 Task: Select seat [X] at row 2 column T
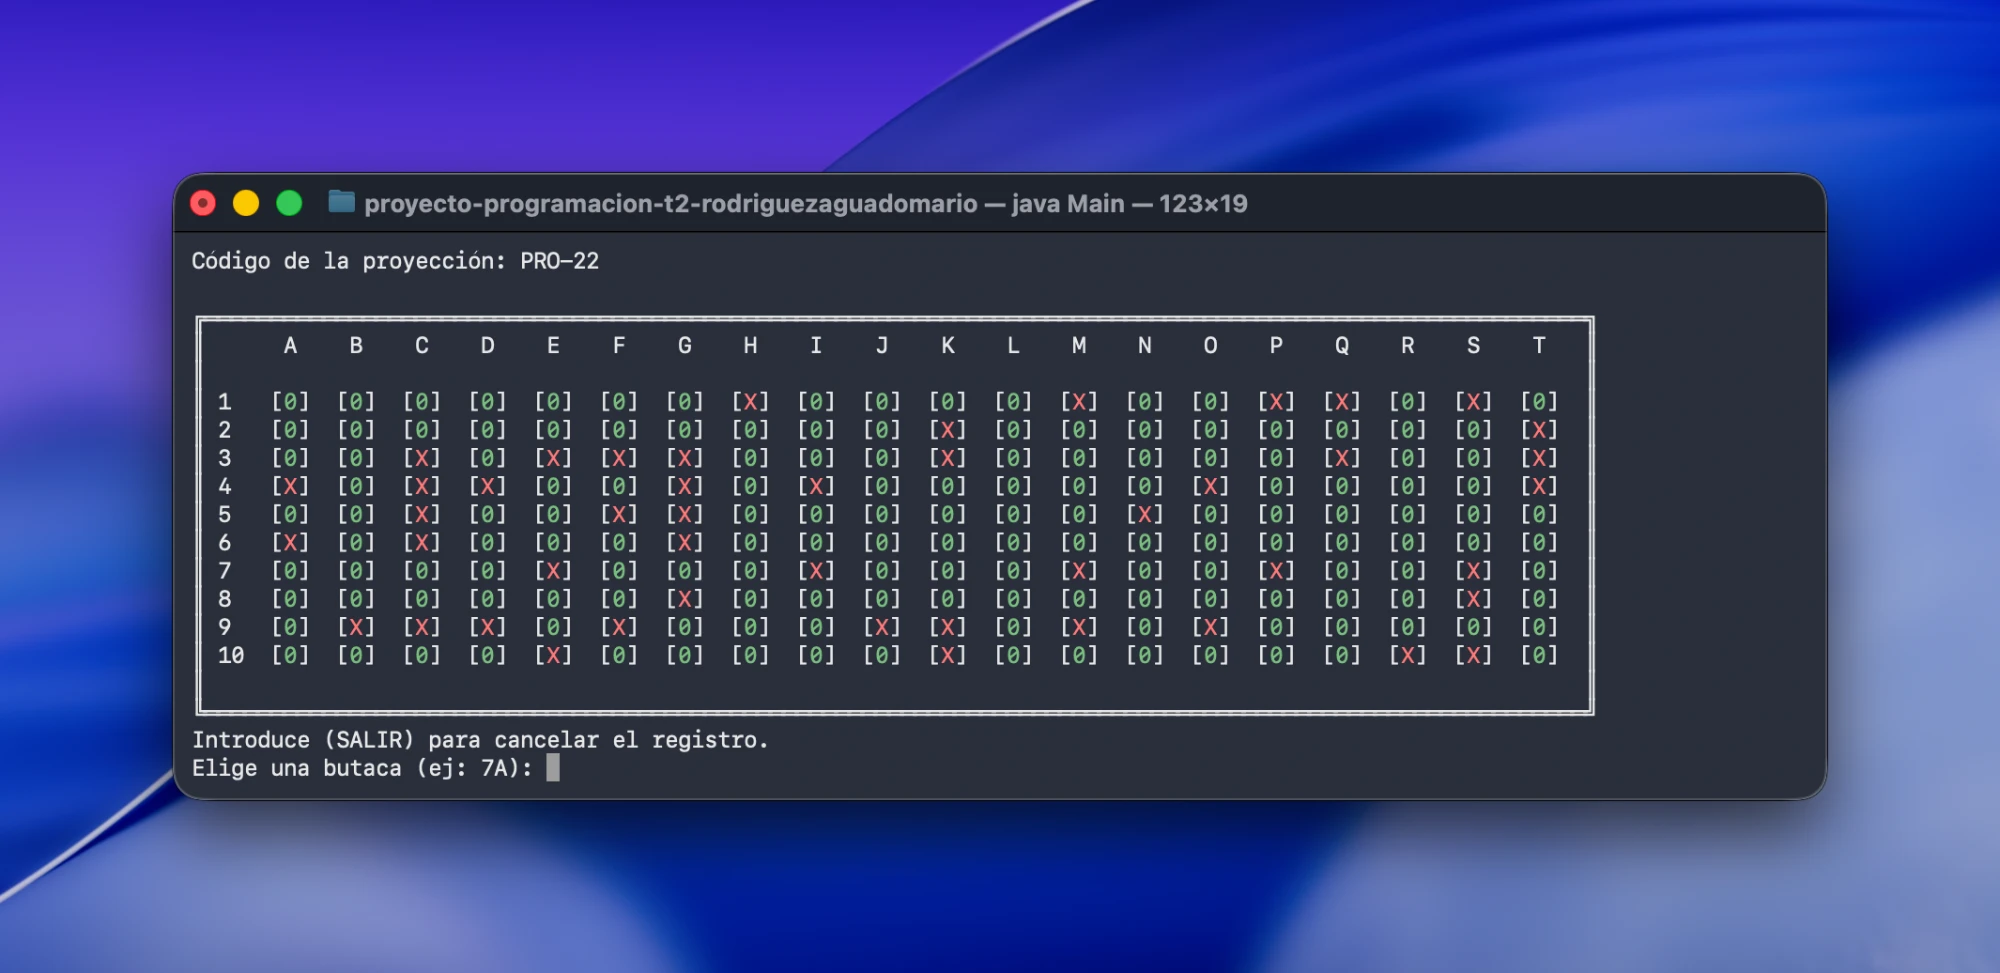pos(1539,430)
